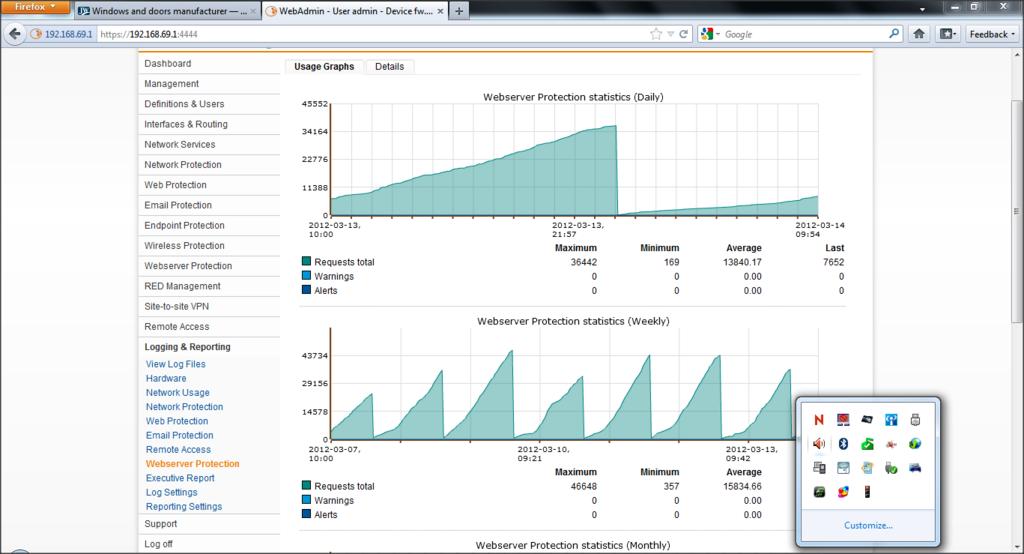Open the Feedback dropdown button

coord(992,34)
